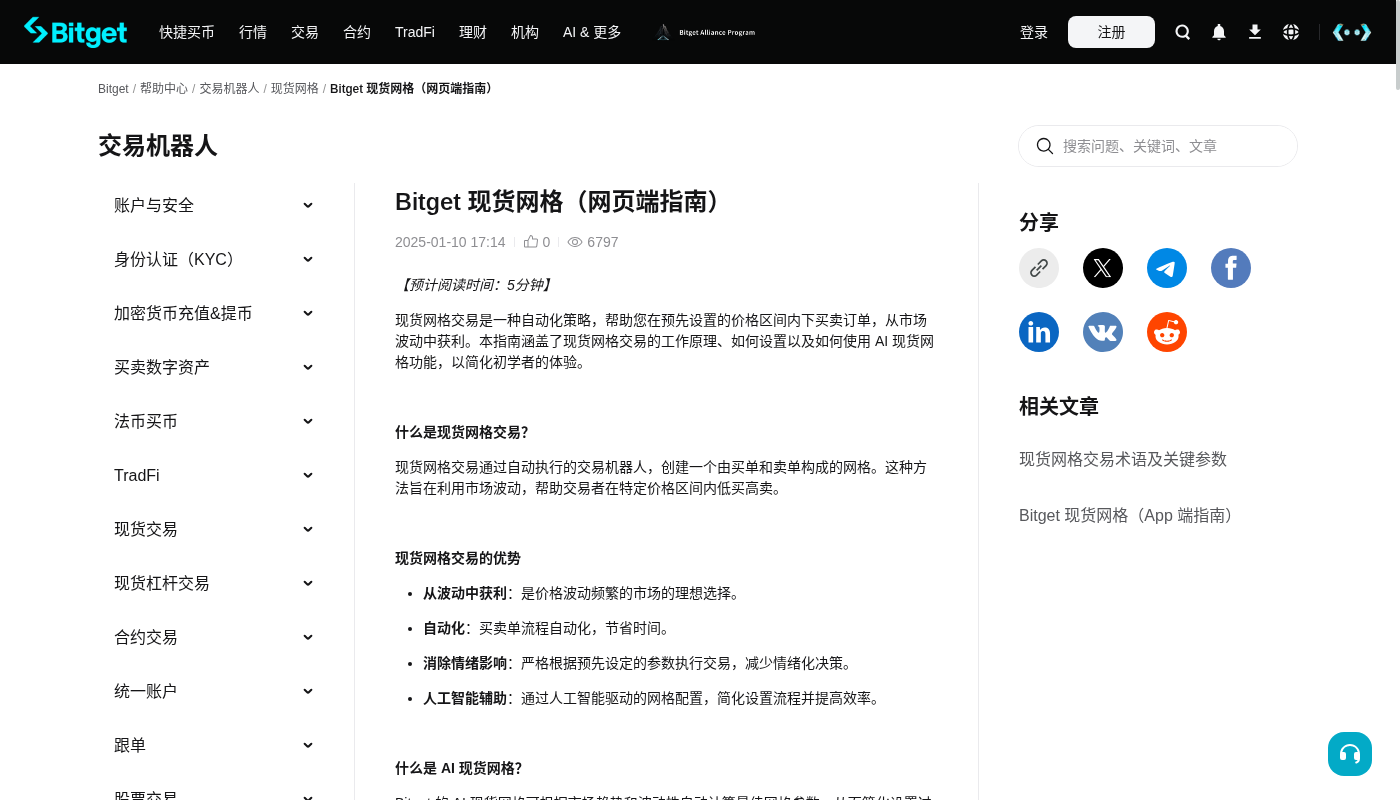Open the header search magnifier icon
This screenshot has height=800, width=1400.
(x=1183, y=32)
